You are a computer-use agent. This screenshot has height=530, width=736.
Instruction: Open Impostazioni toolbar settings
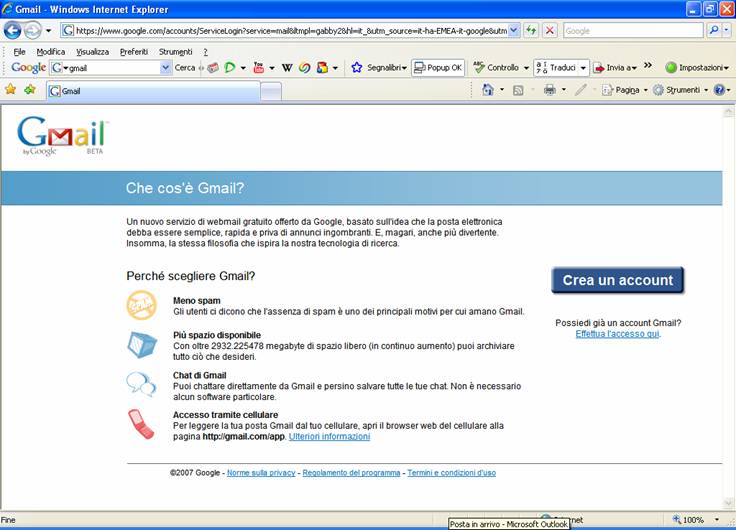tap(697, 68)
